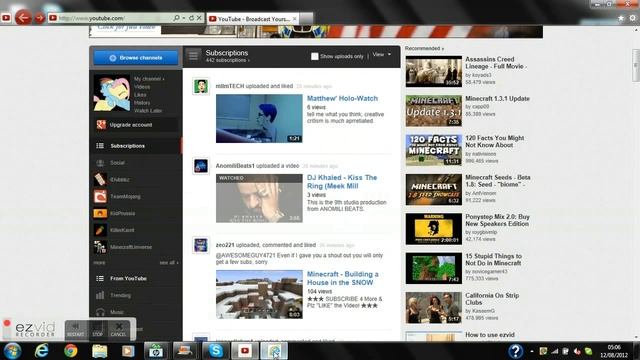Expand the My channel menu

coord(149,79)
